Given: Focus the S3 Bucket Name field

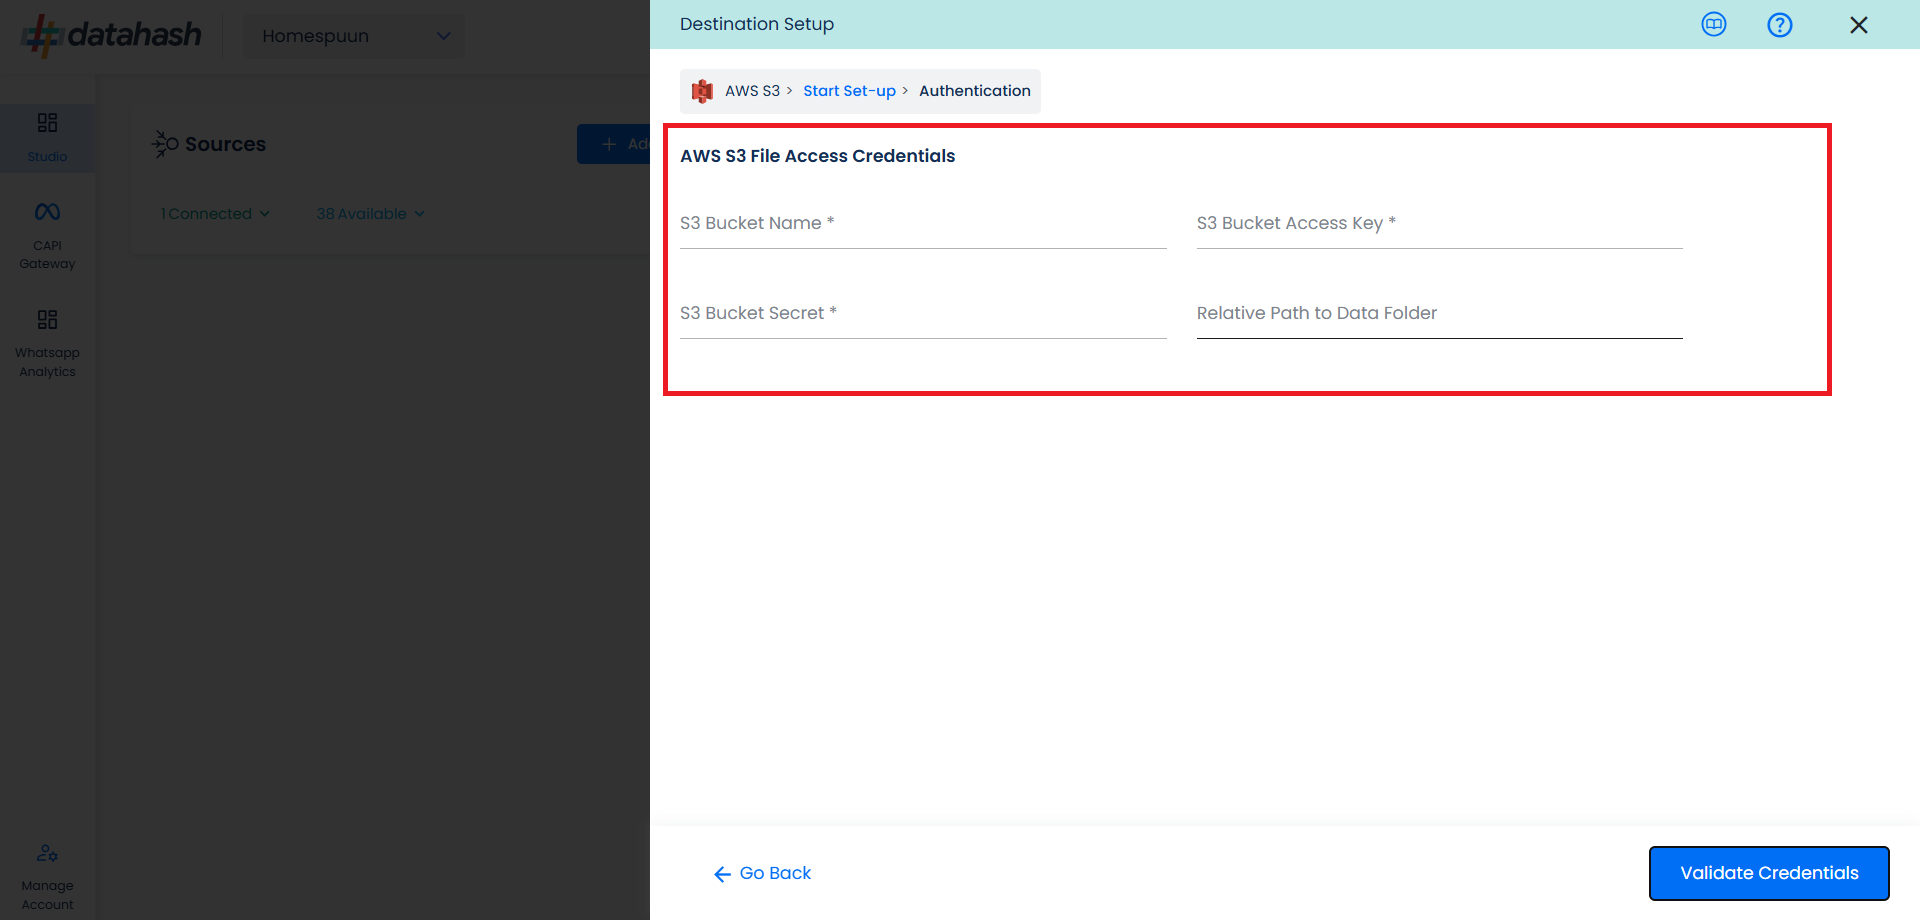Looking at the screenshot, I should coord(923,224).
